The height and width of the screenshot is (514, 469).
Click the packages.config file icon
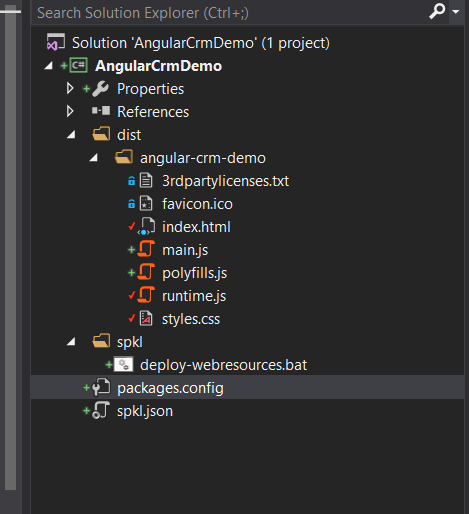click(x=101, y=387)
